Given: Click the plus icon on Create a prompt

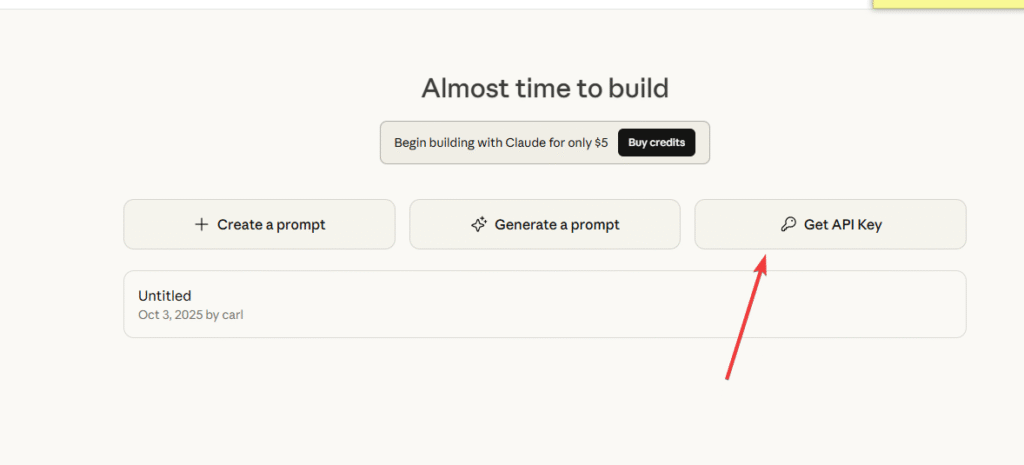Looking at the screenshot, I should [201, 225].
